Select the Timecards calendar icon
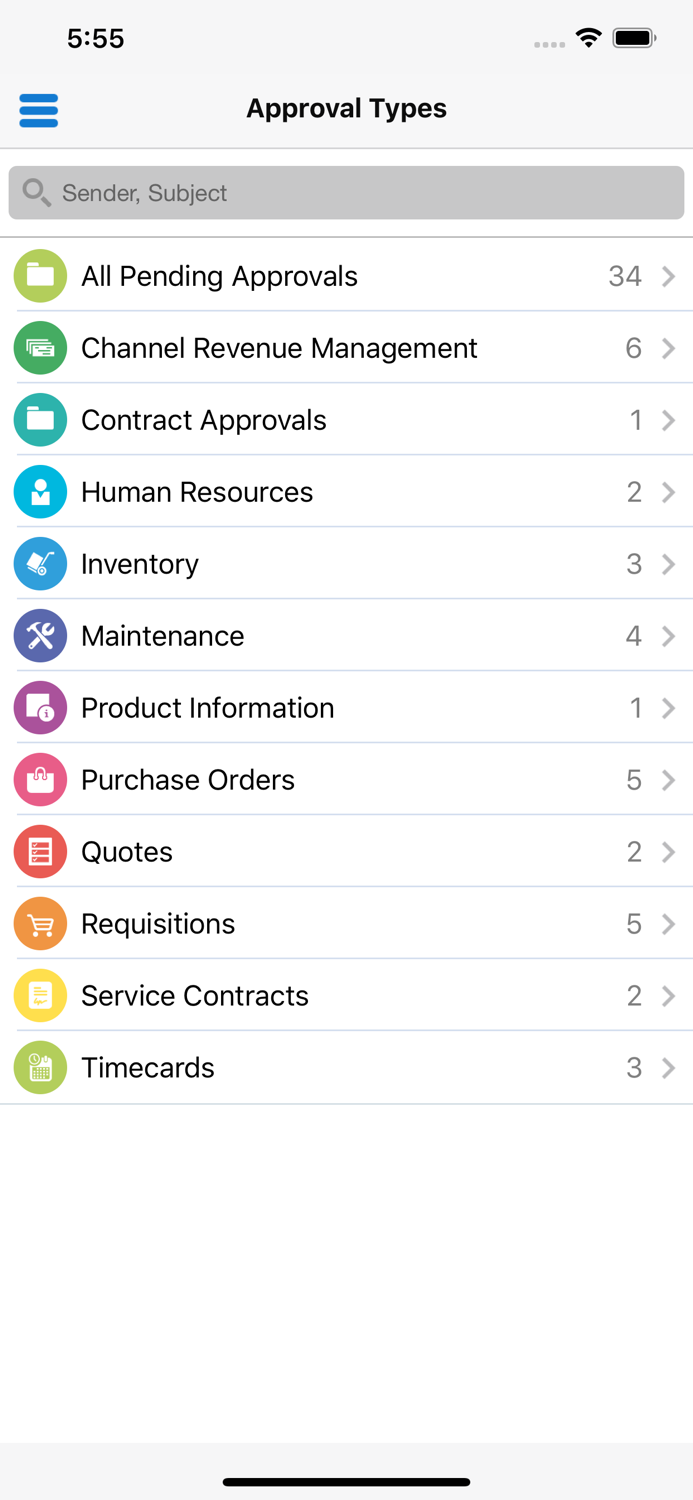The height and width of the screenshot is (1500, 693). (39, 1067)
